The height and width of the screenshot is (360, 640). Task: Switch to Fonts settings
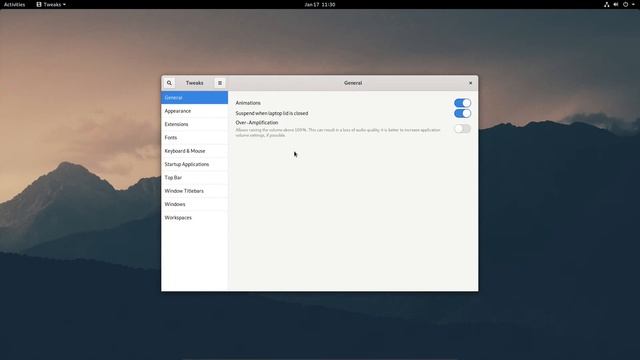[x=194, y=138]
